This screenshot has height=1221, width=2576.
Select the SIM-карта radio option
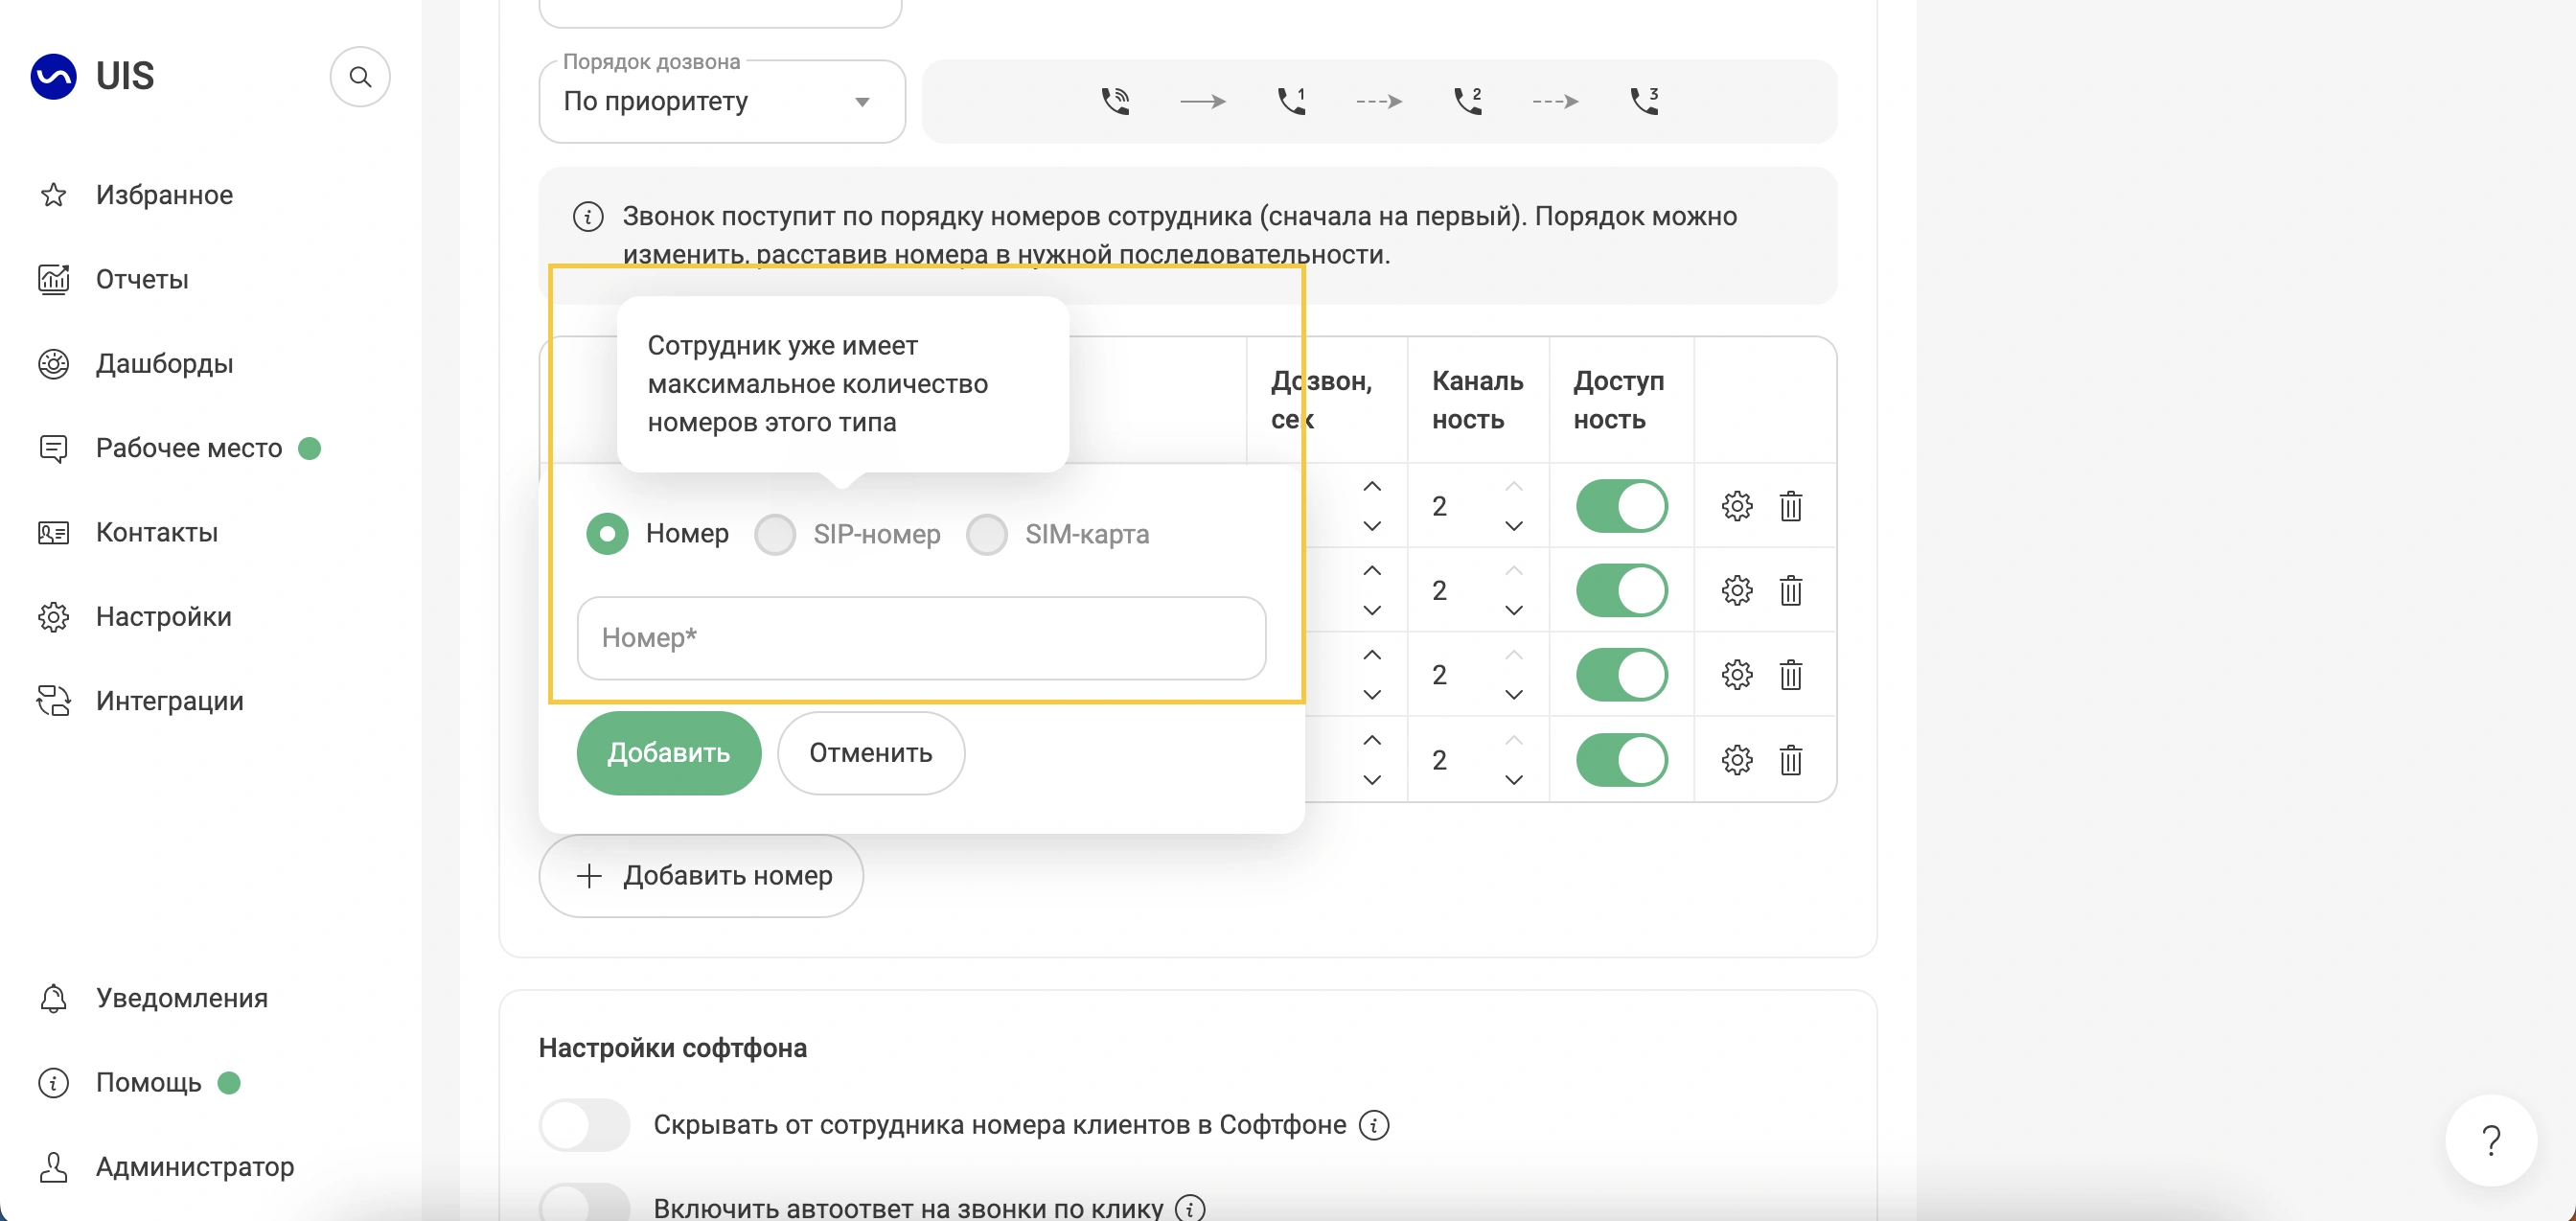pos(986,534)
